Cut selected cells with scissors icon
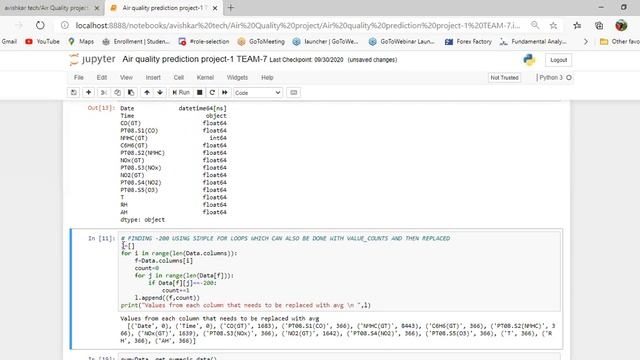Screen dimensions: 640x360 coord(104,93)
